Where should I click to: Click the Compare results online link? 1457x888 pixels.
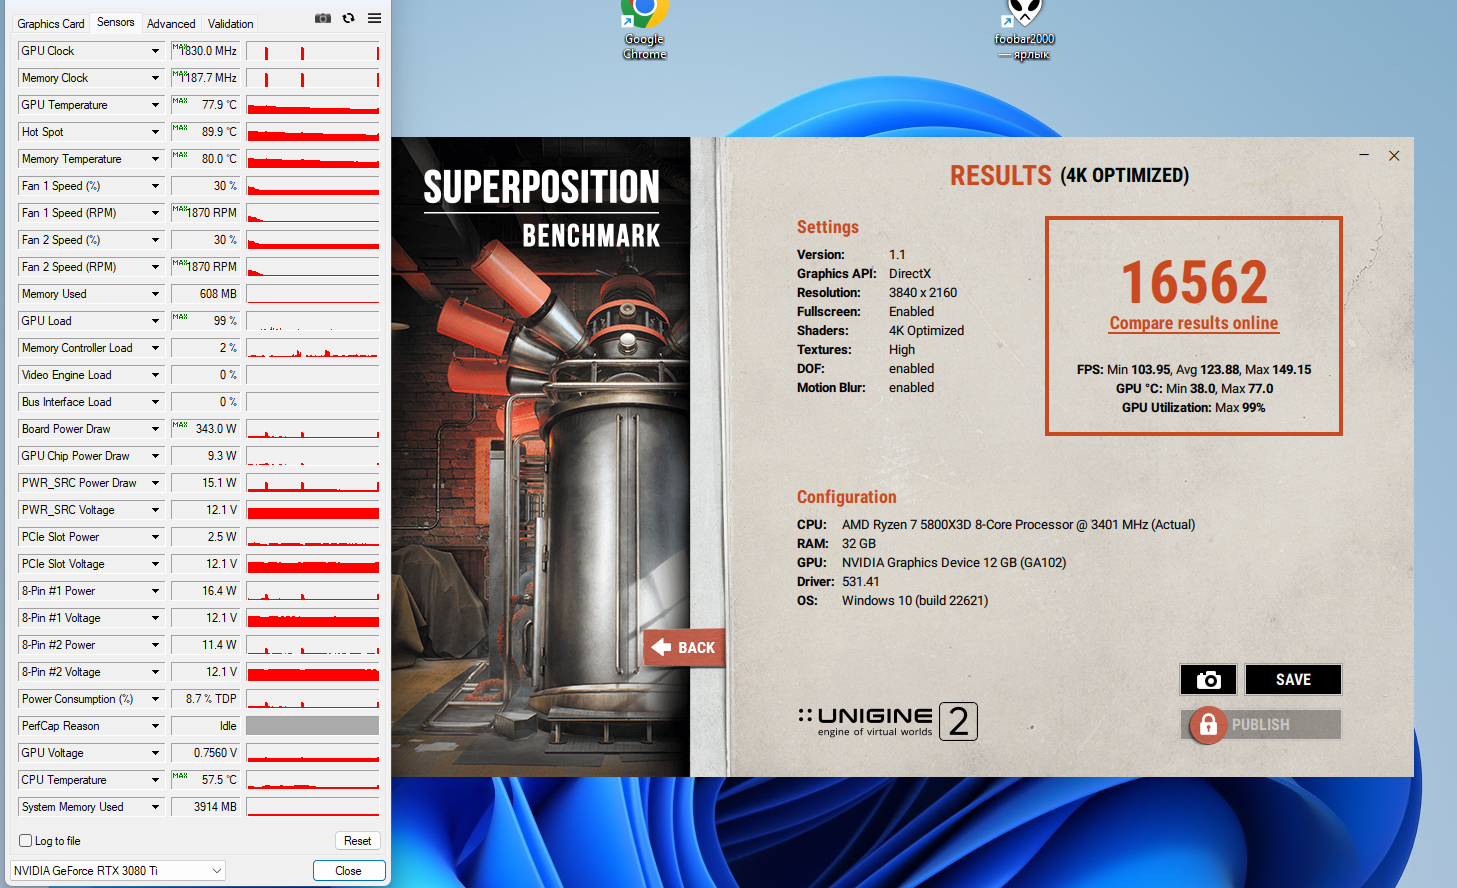click(x=1194, y=323)
